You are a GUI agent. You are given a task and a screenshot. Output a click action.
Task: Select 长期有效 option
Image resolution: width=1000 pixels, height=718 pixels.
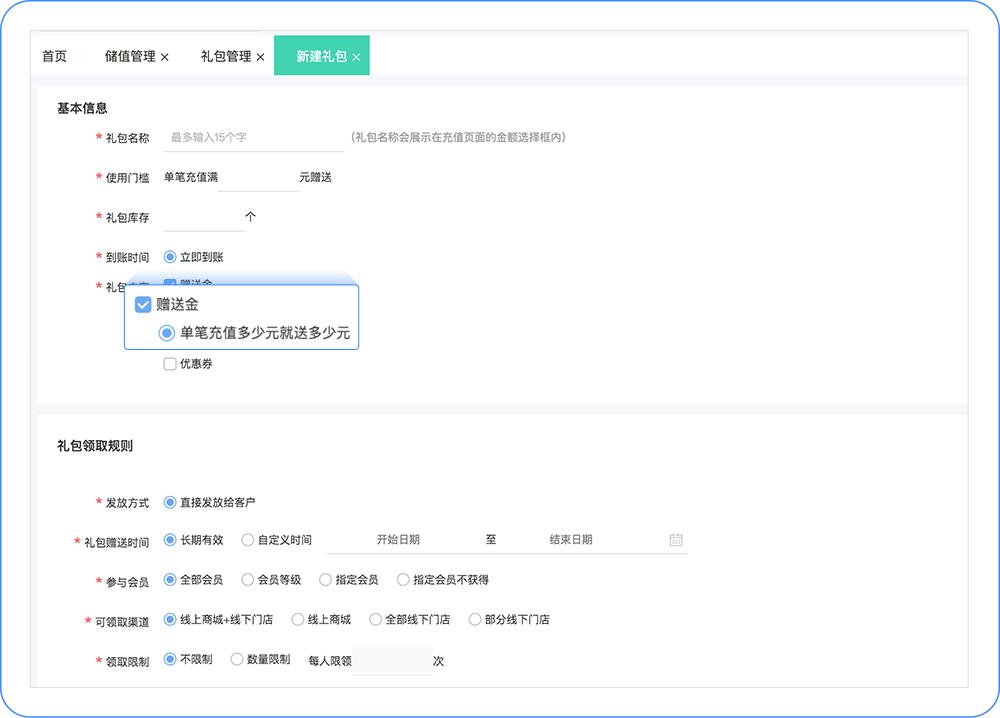tap(172, 539)
